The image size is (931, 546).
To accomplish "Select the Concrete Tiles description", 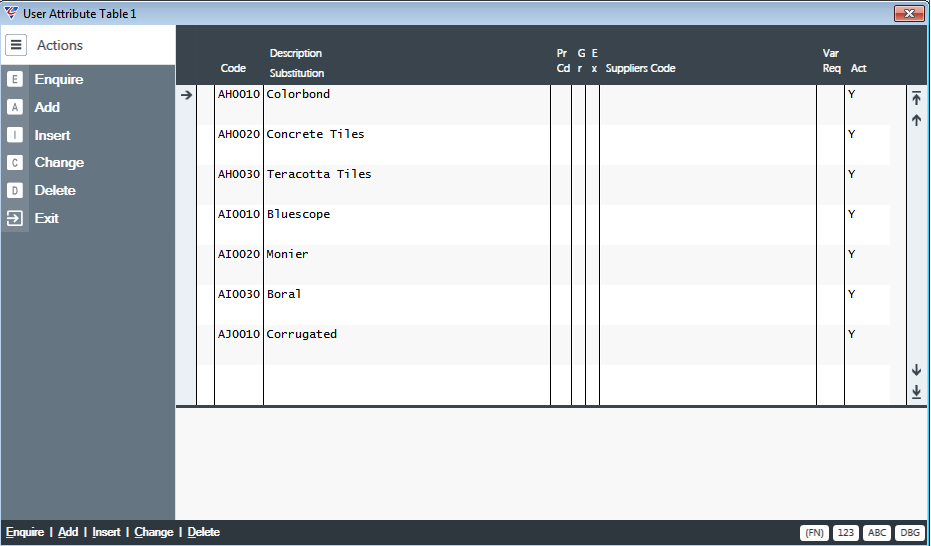I will click(x=315, y=134).
